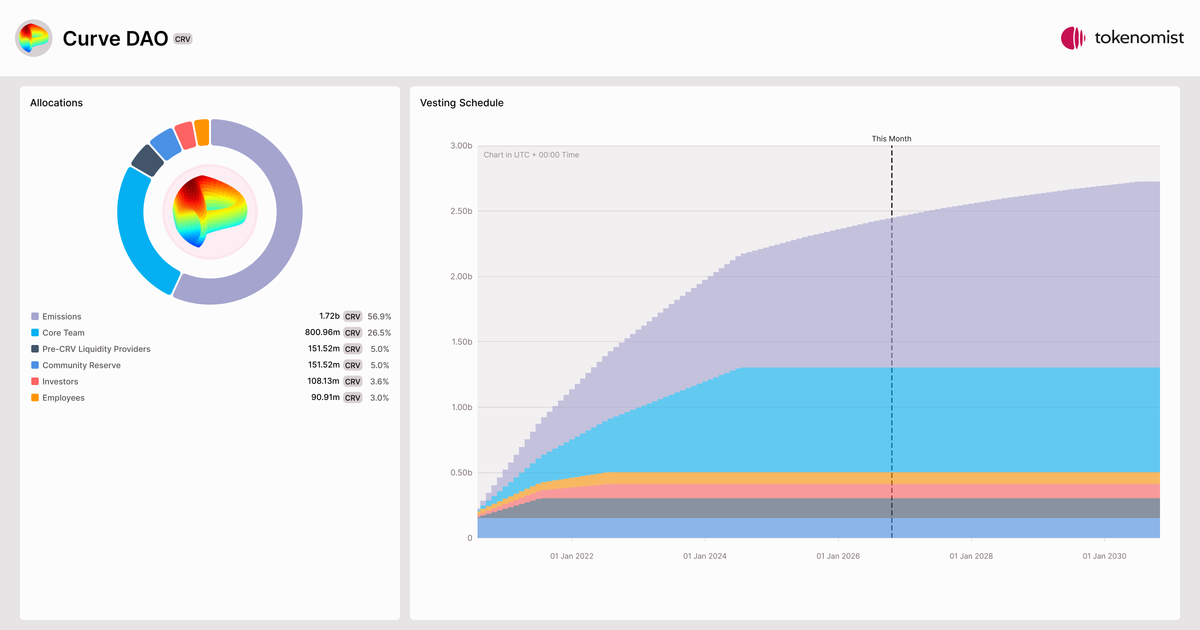Click the "Allocations" panel heading
Image resolution: width=1200 pixels, height=630 pixels.
pos(57,103)
